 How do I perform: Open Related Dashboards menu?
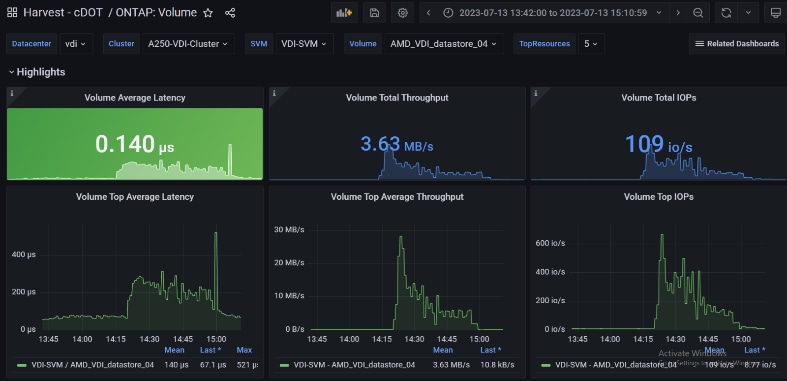pyautogui.click(x=737, y=44)
